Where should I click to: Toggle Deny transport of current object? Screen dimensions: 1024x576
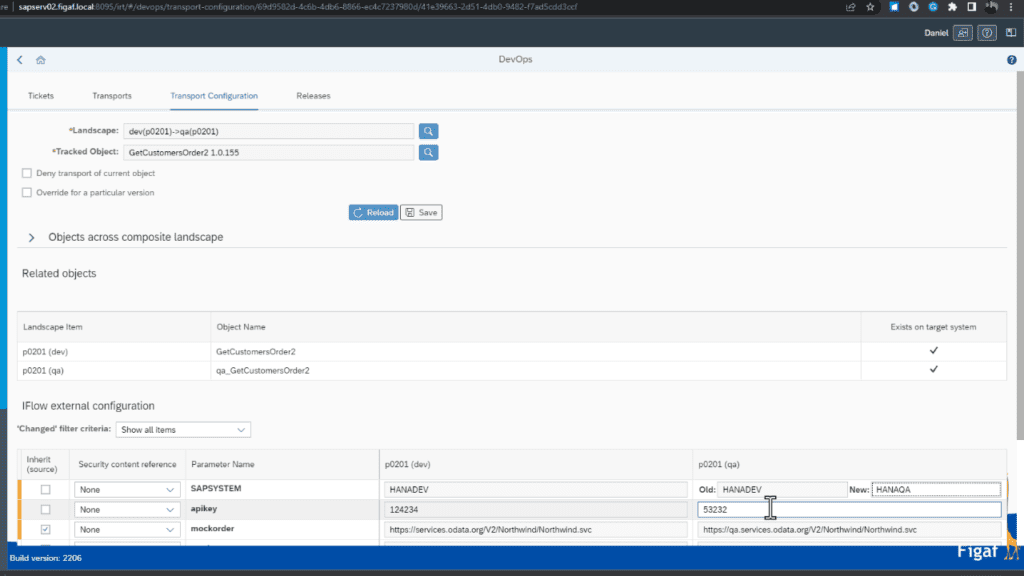click(x=27, y=173)
